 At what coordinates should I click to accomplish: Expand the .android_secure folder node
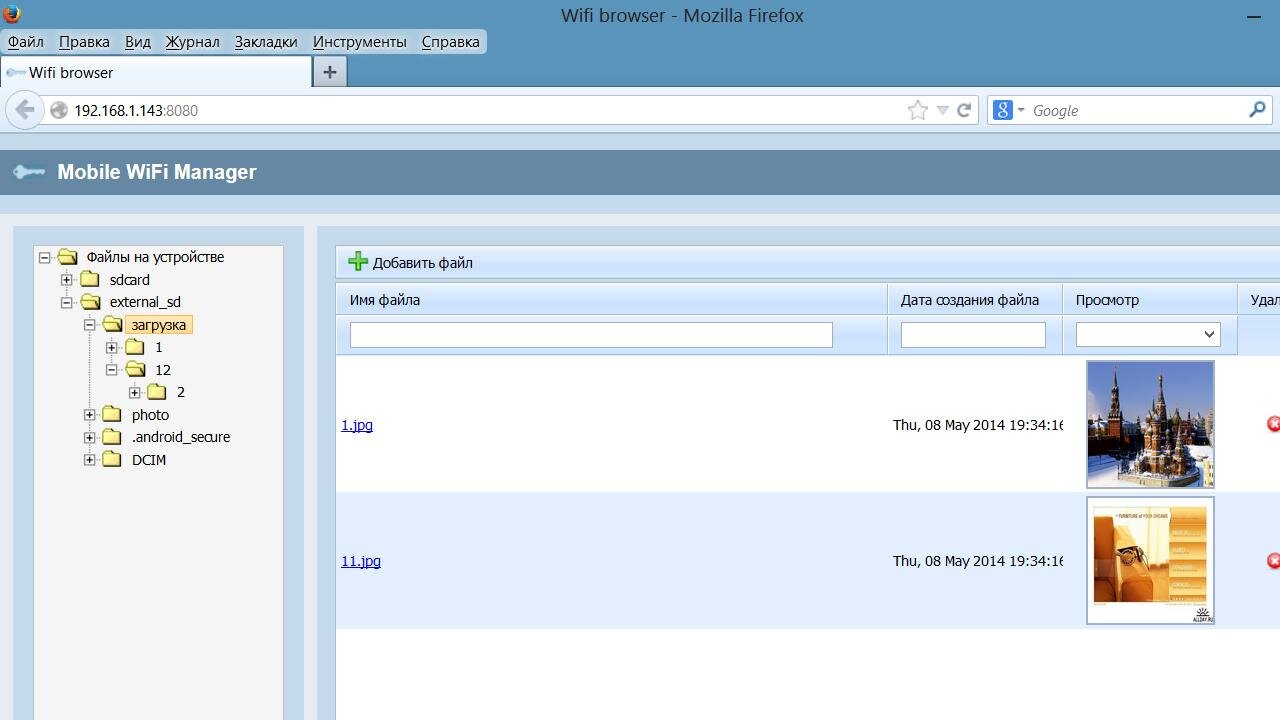(x=90, y=437)
